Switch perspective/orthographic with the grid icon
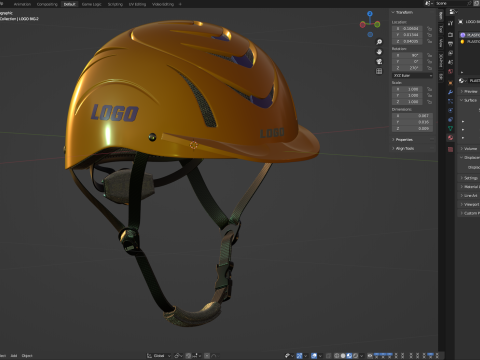The image size is (480, 360). point(379,71)
